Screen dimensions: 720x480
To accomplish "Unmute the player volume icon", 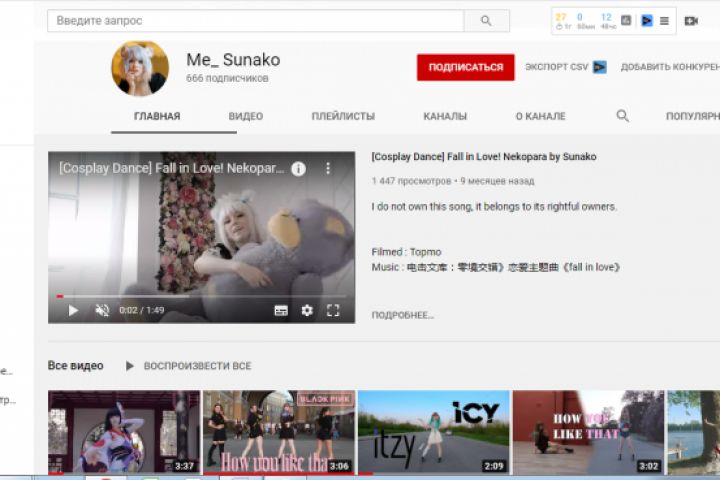I will pos(102,311).
